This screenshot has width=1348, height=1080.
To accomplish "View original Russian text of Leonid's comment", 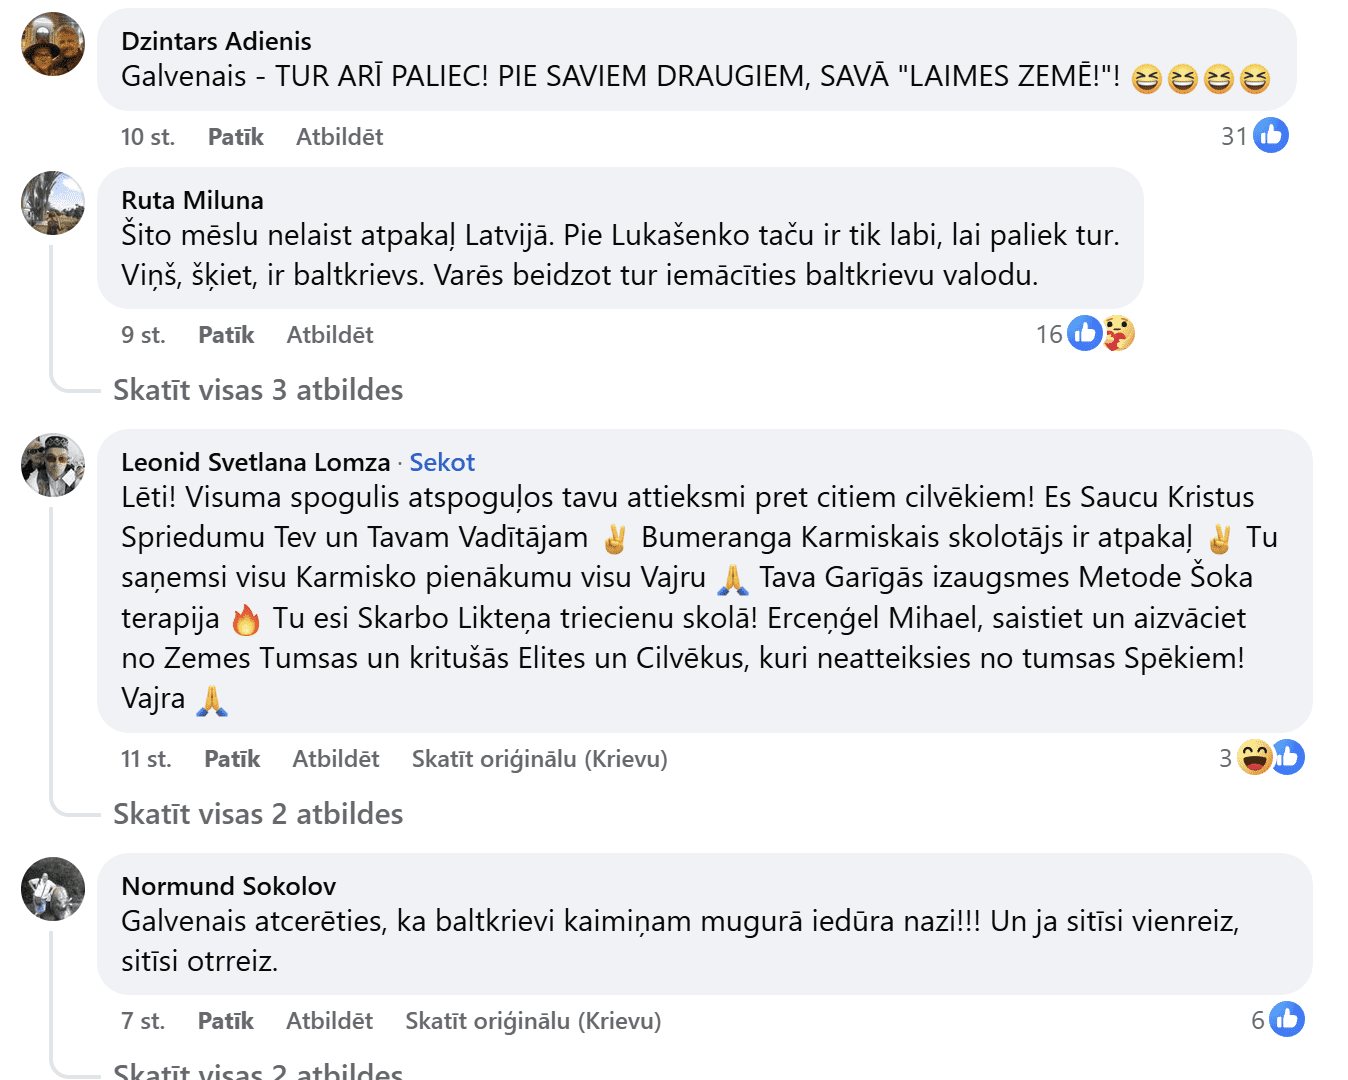I will pos(539,759).
